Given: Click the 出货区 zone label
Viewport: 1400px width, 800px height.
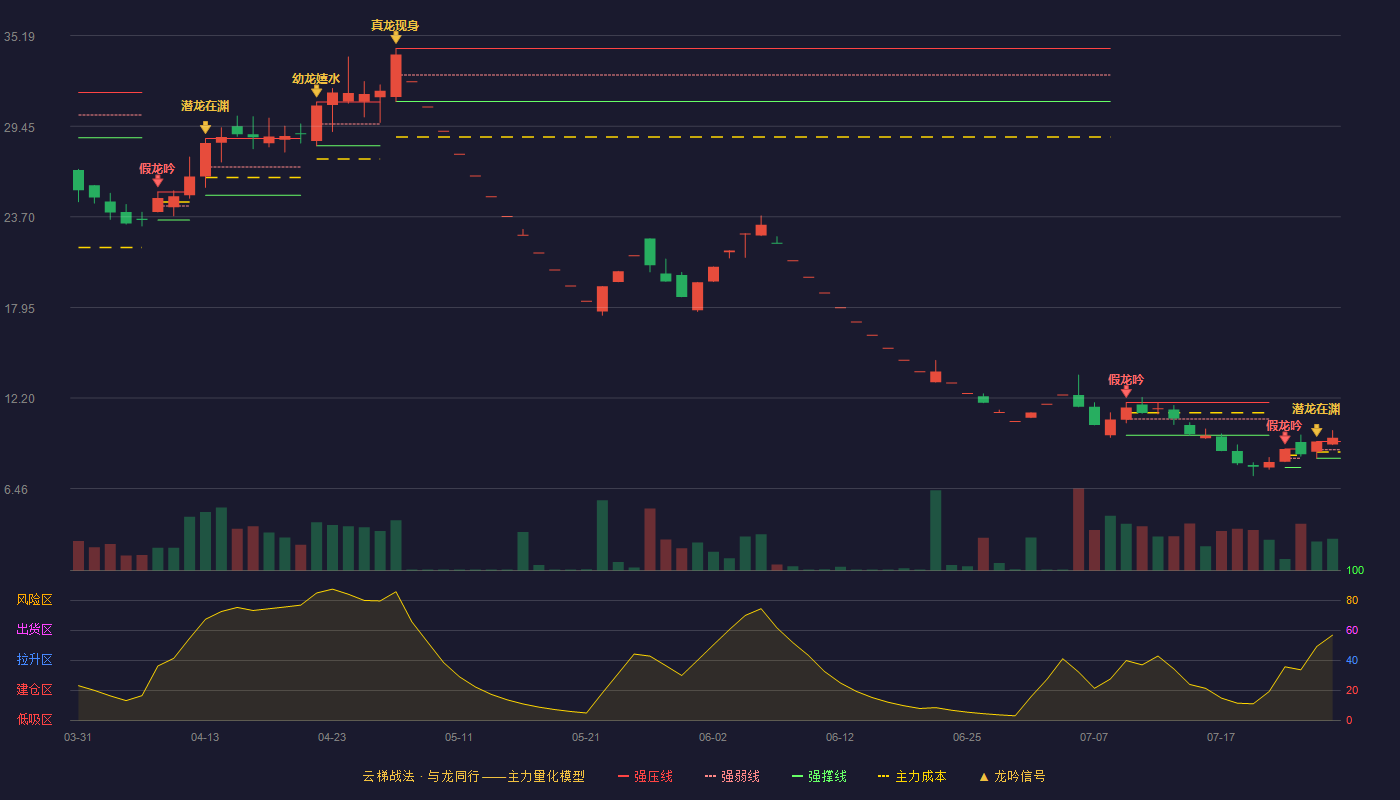Looking at the screenshot, I should tap(34, 630).
